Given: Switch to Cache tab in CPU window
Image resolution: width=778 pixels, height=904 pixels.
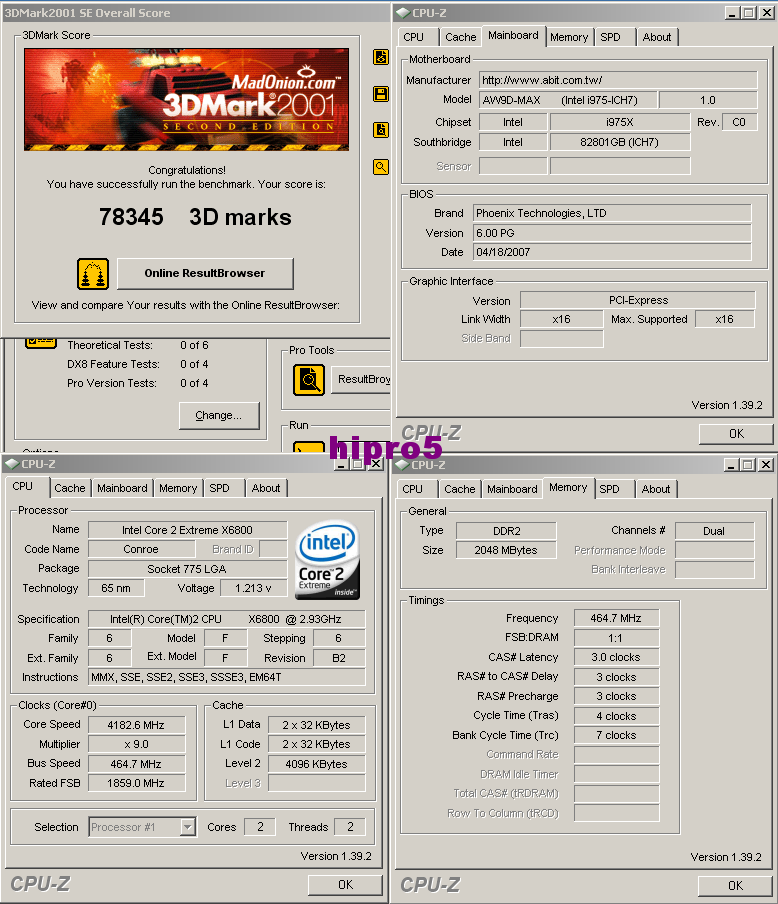Looking at the screenshot, I should [70, 488].
